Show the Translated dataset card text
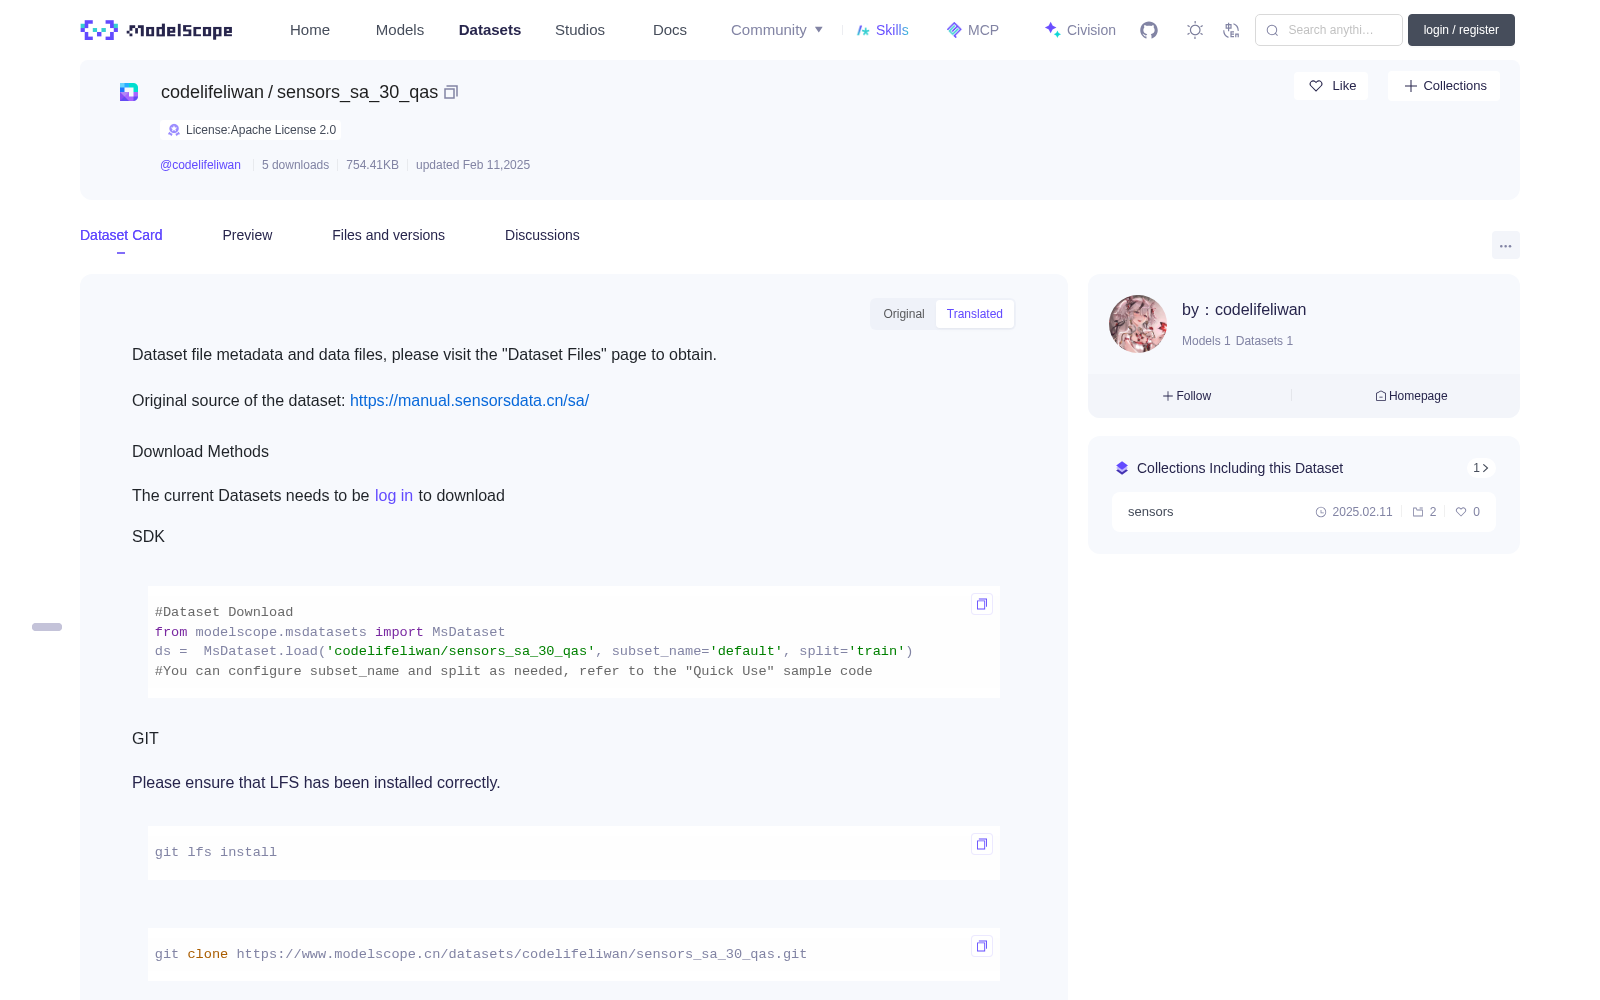1600x1000 pixels. pos(975,314)
